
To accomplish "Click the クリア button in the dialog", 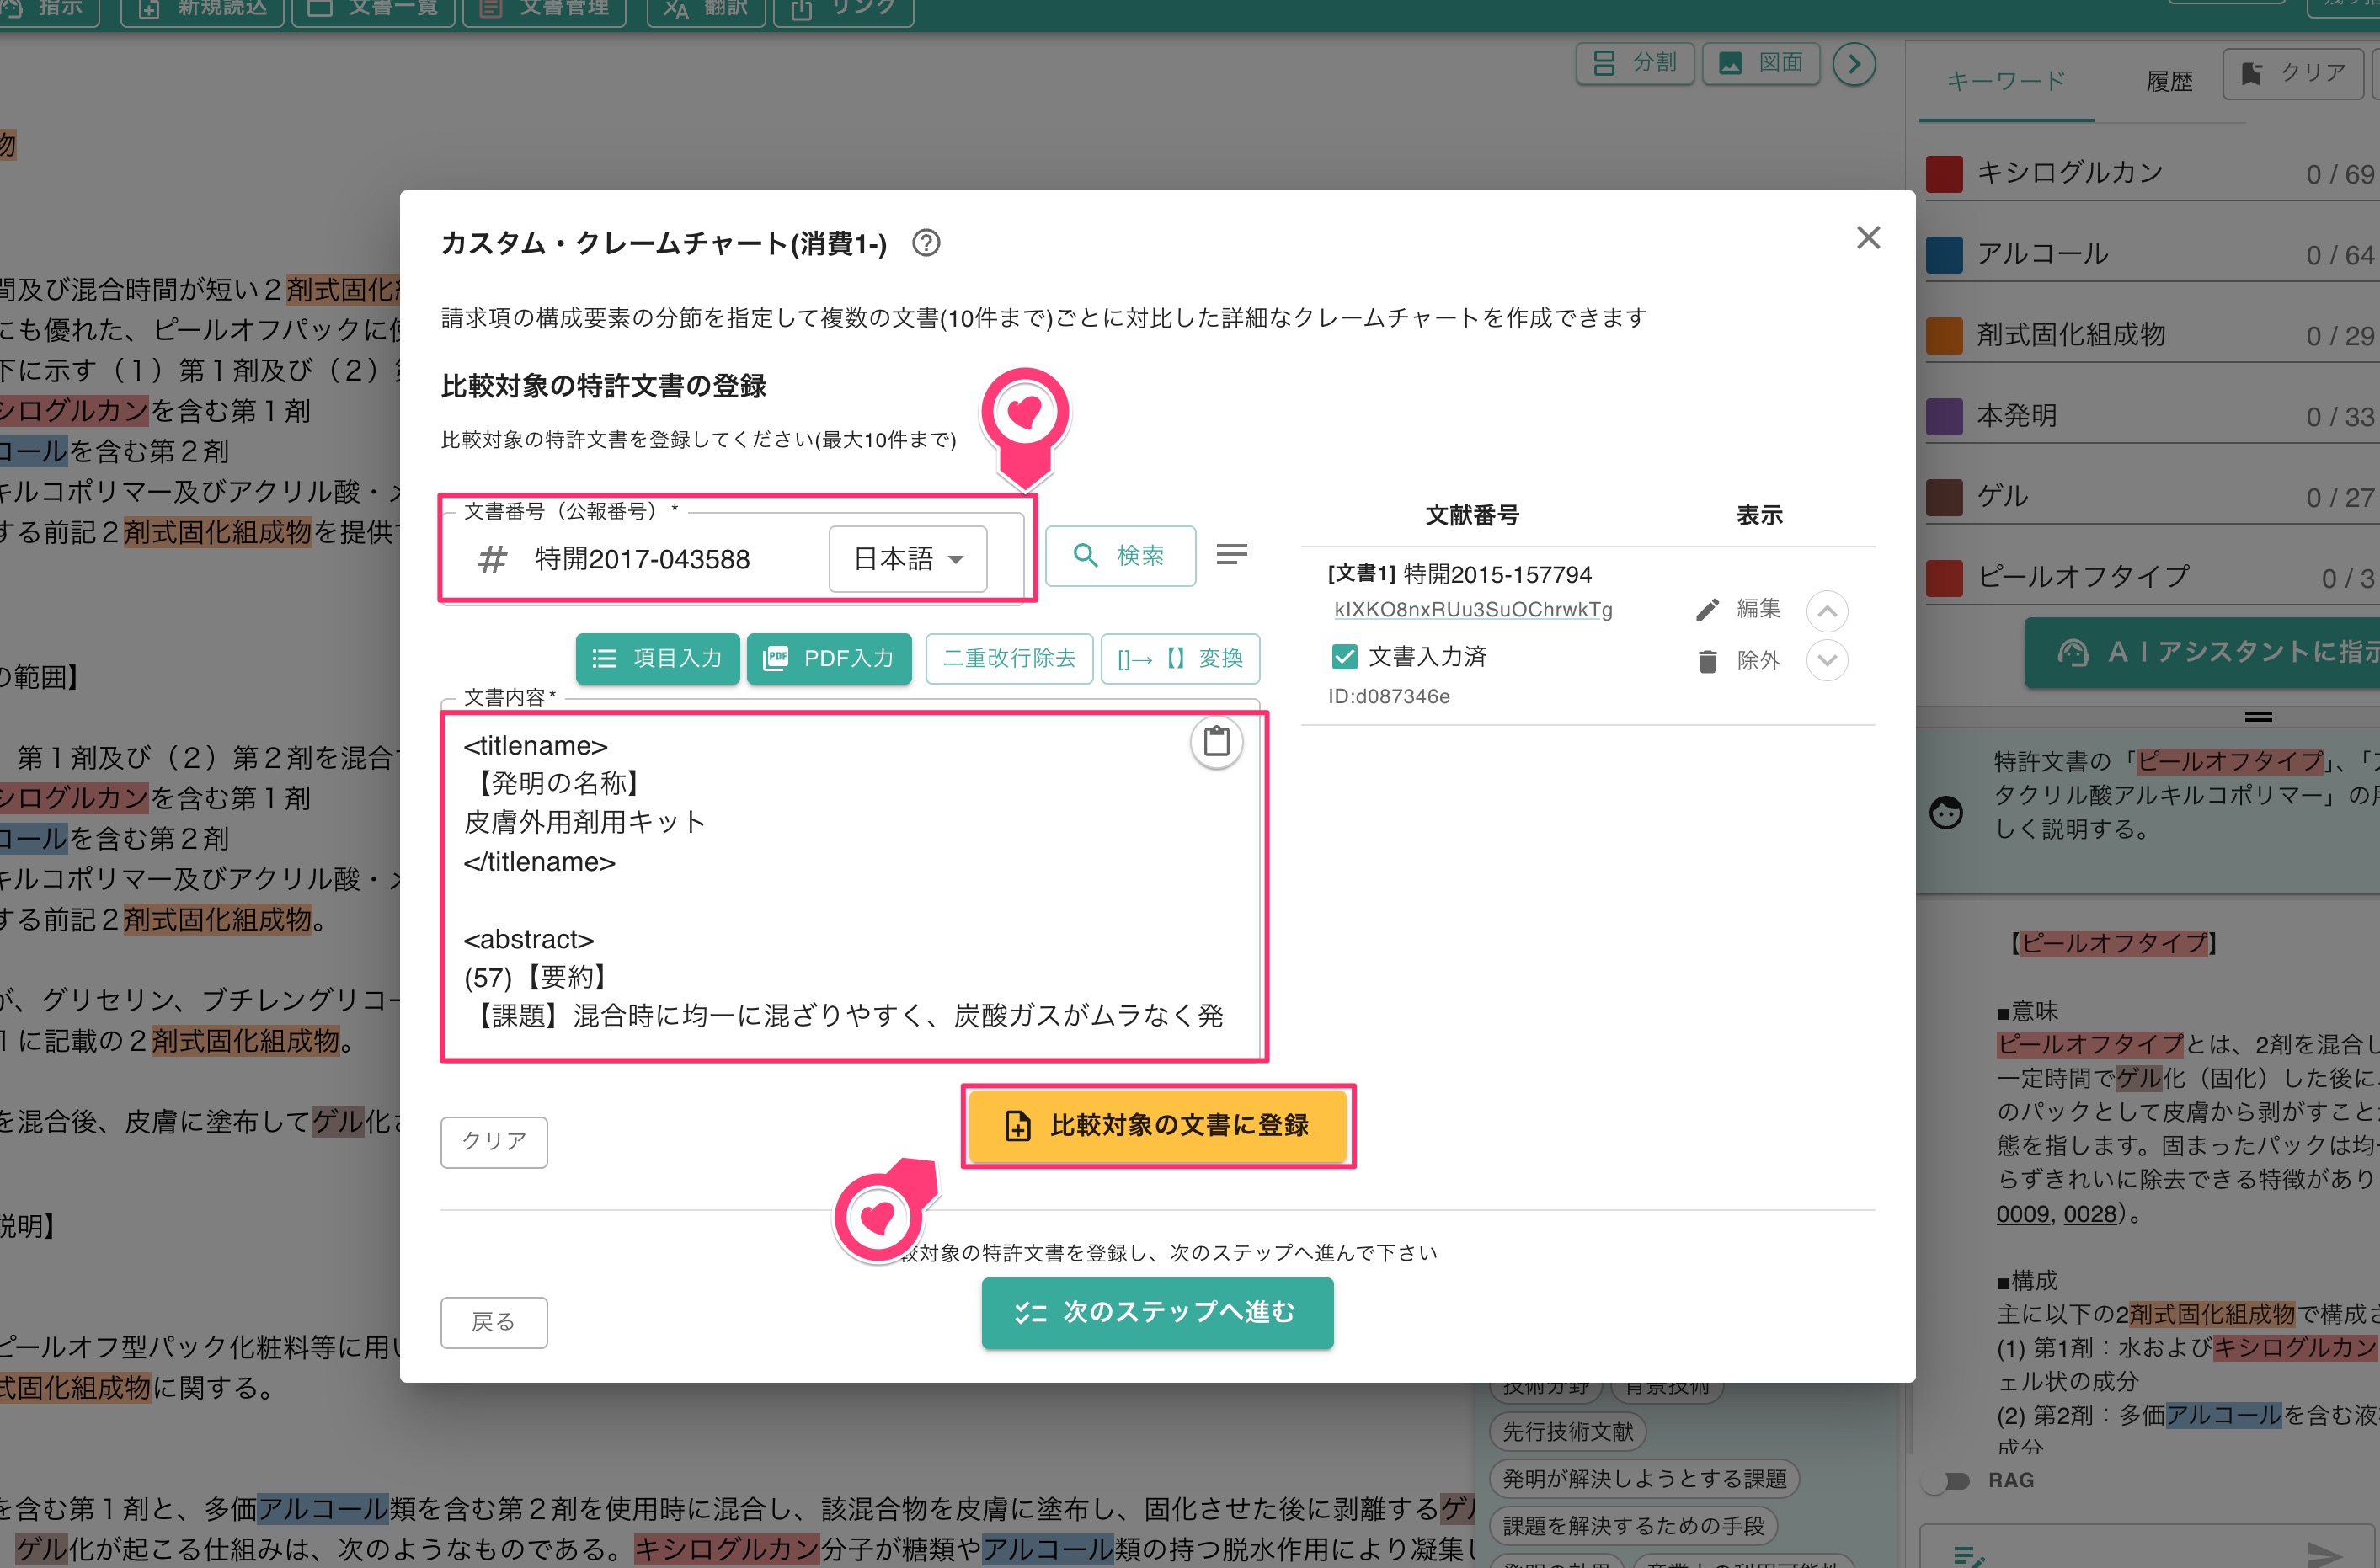I will [494, 1141].
